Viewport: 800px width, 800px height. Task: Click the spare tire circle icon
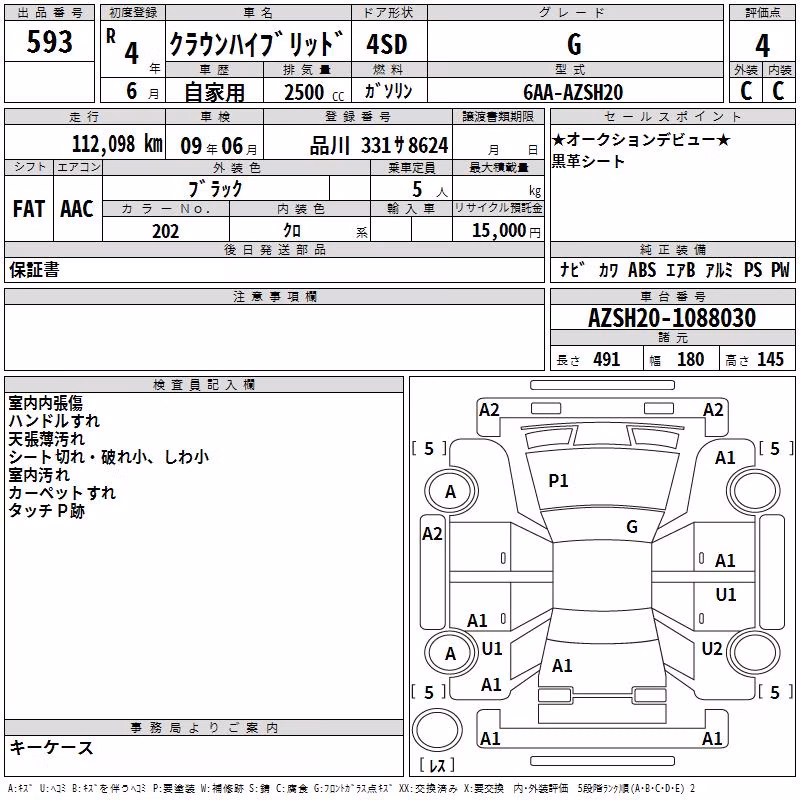(437, 730)
